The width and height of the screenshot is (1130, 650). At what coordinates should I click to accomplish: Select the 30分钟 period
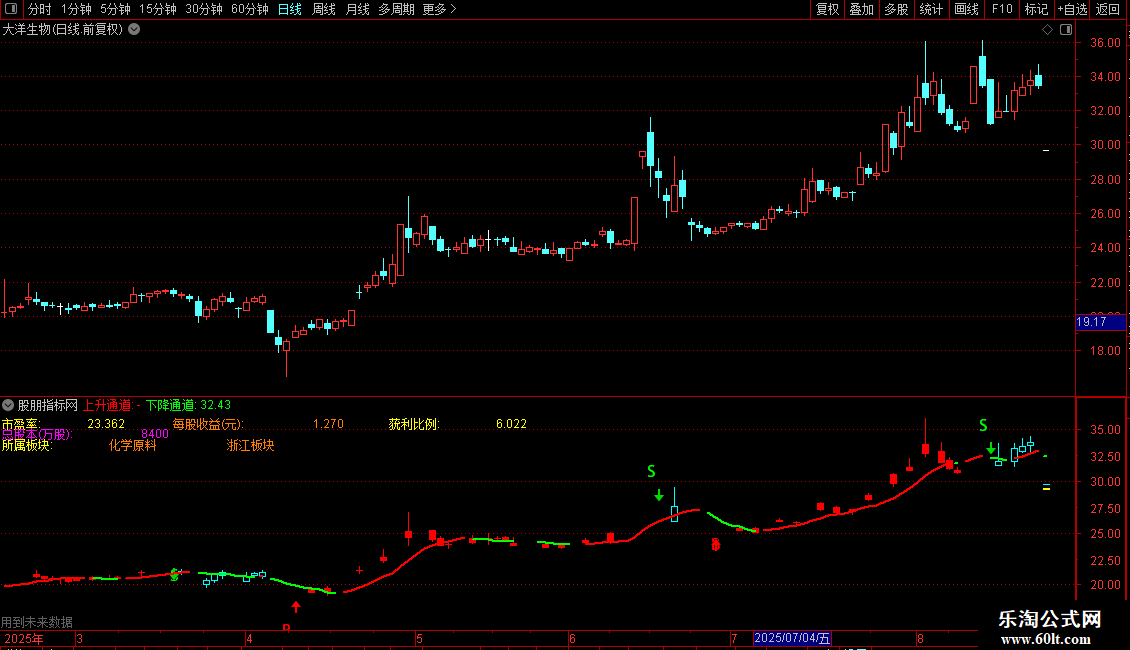pos(204,9)
